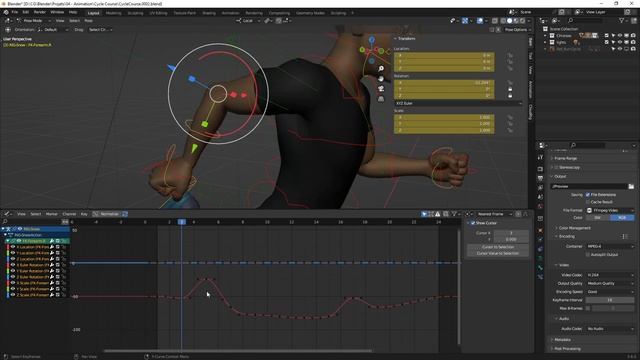The image size is (640, 360).
Task: Open the Pose Mode dropdown
Action: [x=33, y=20]
